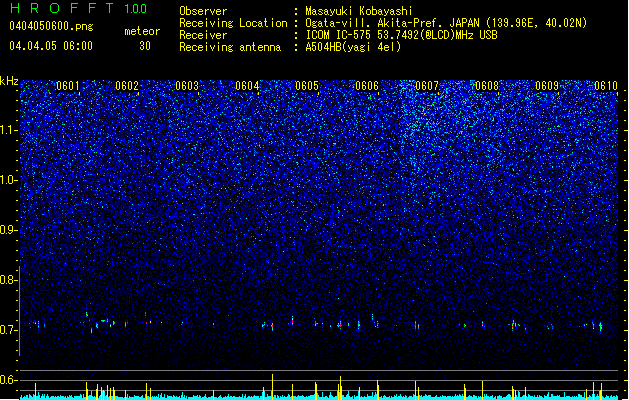Click the 0608 time marker
The image size is (629, 400).
(x=487, y=86)
